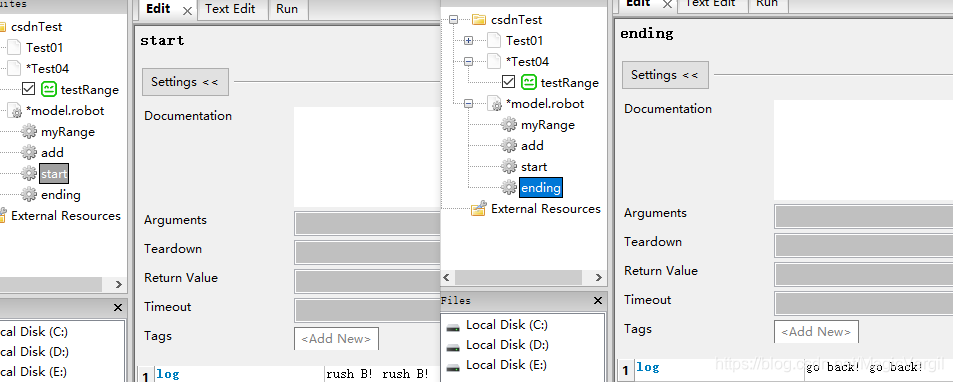The height and width of the screenshot is (382, 953).
Task: Click Documentation box in ending editor
Action: [x=864, y=150]
